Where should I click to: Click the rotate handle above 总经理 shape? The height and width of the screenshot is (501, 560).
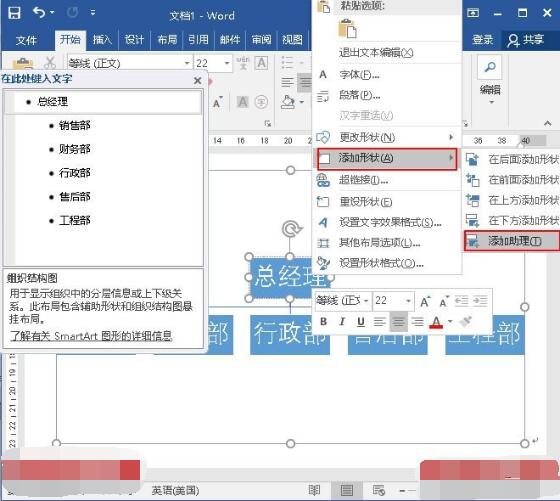tap(292, 229)
